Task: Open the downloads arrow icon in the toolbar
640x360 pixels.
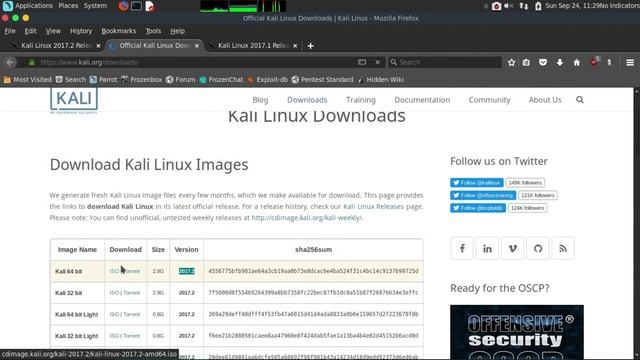Action: point(560,62)
